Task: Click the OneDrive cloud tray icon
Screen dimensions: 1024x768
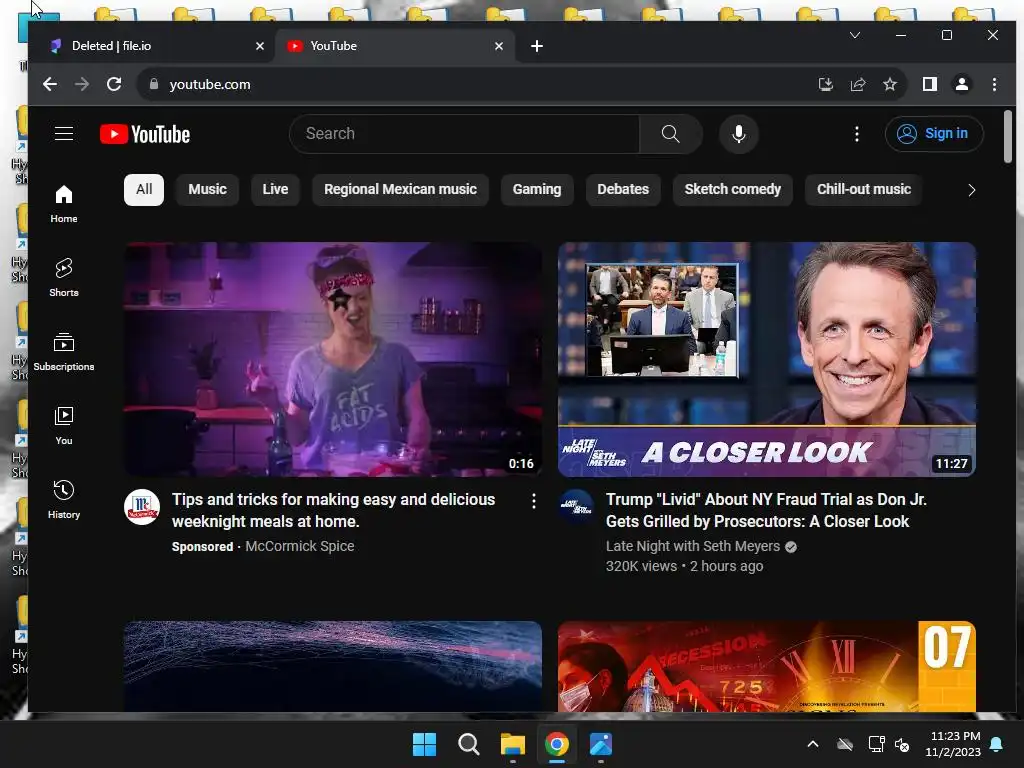Action: click(x=845, y=744)
